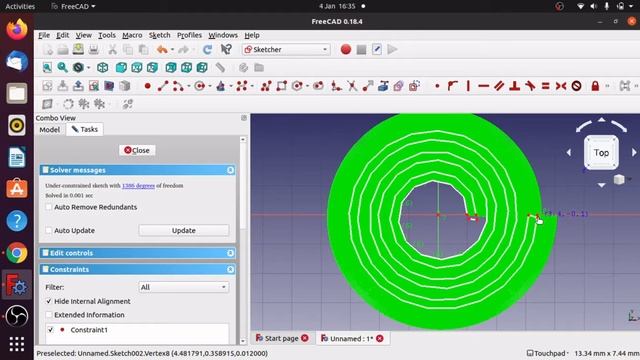Click the Top face of navigation cube

(601, 153)
